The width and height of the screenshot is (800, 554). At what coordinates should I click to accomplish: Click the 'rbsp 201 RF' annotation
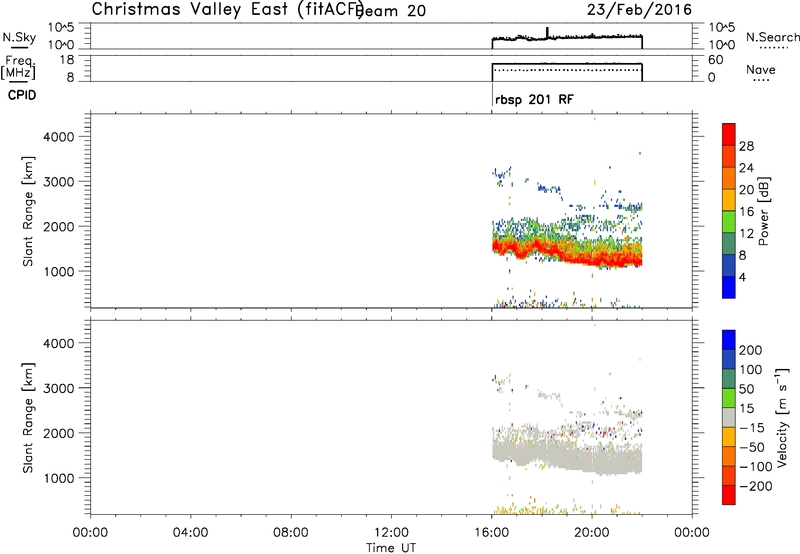[x=534, y=99]
